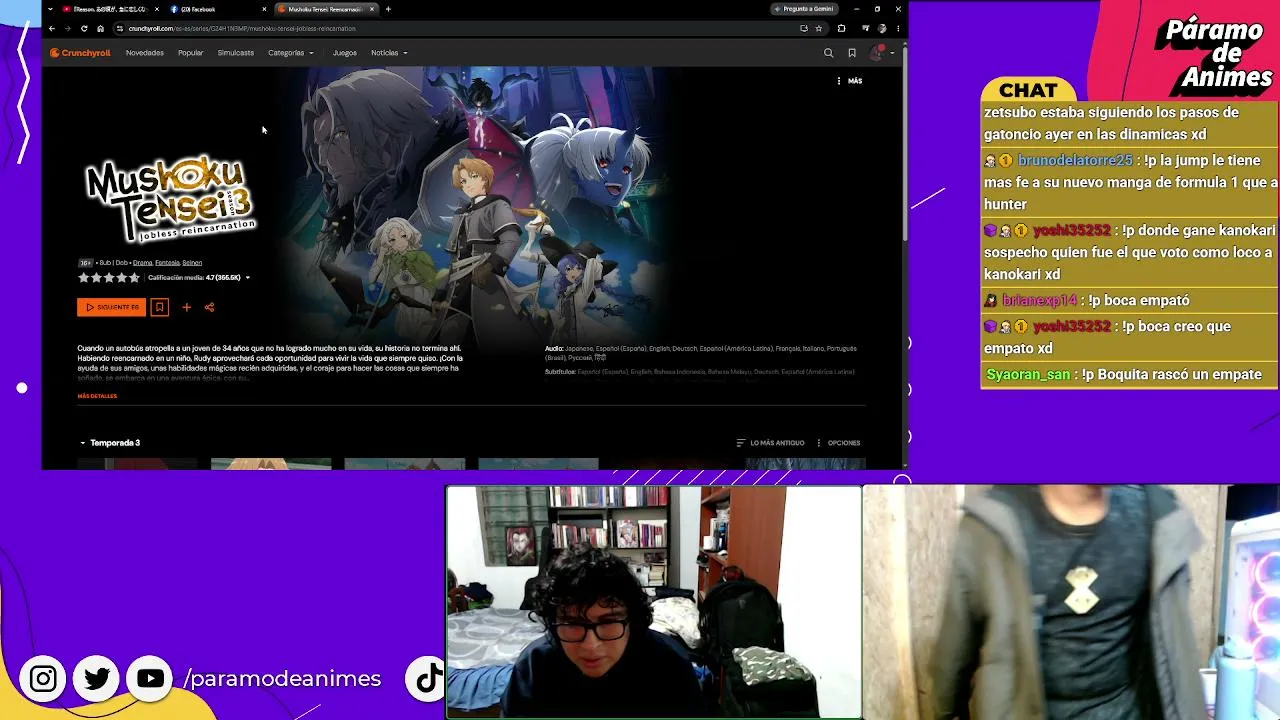1280x720 pixels.
Task: Click the browser home icon
Action: 100,28
